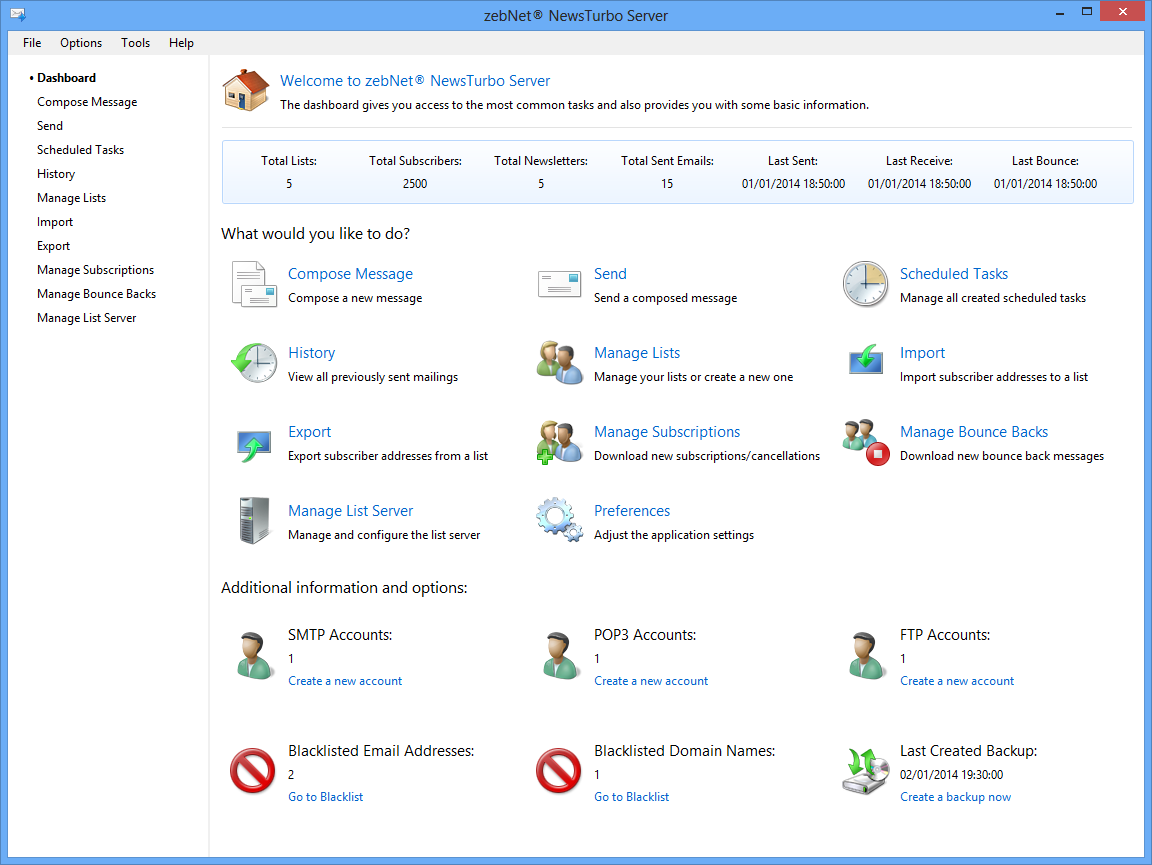Select Manage Lists in the sidebar
This screenshot has width=1152, height=865.
(71, 198)
